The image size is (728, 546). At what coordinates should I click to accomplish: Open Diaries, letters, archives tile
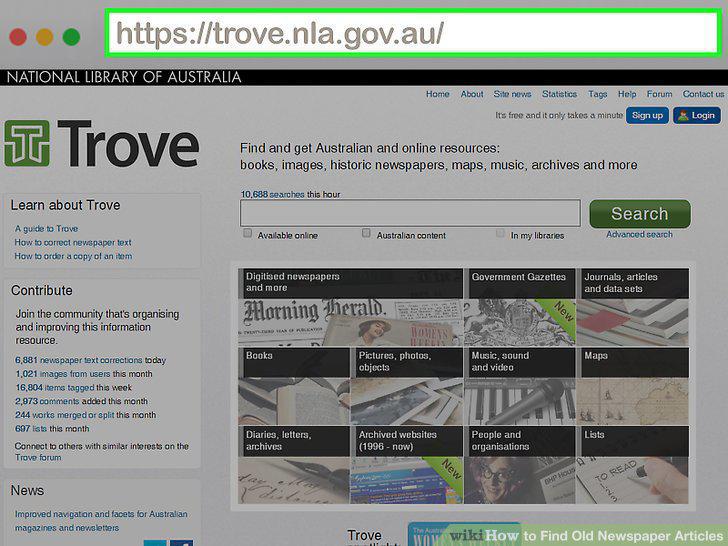point(294,465)
